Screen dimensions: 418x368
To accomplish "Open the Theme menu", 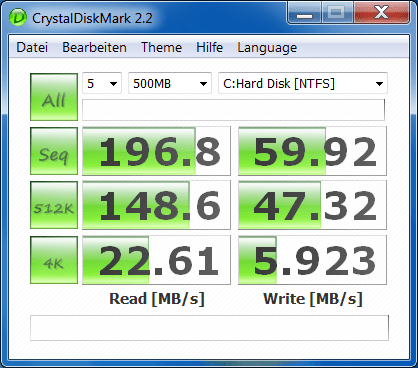I will (161, 48).
